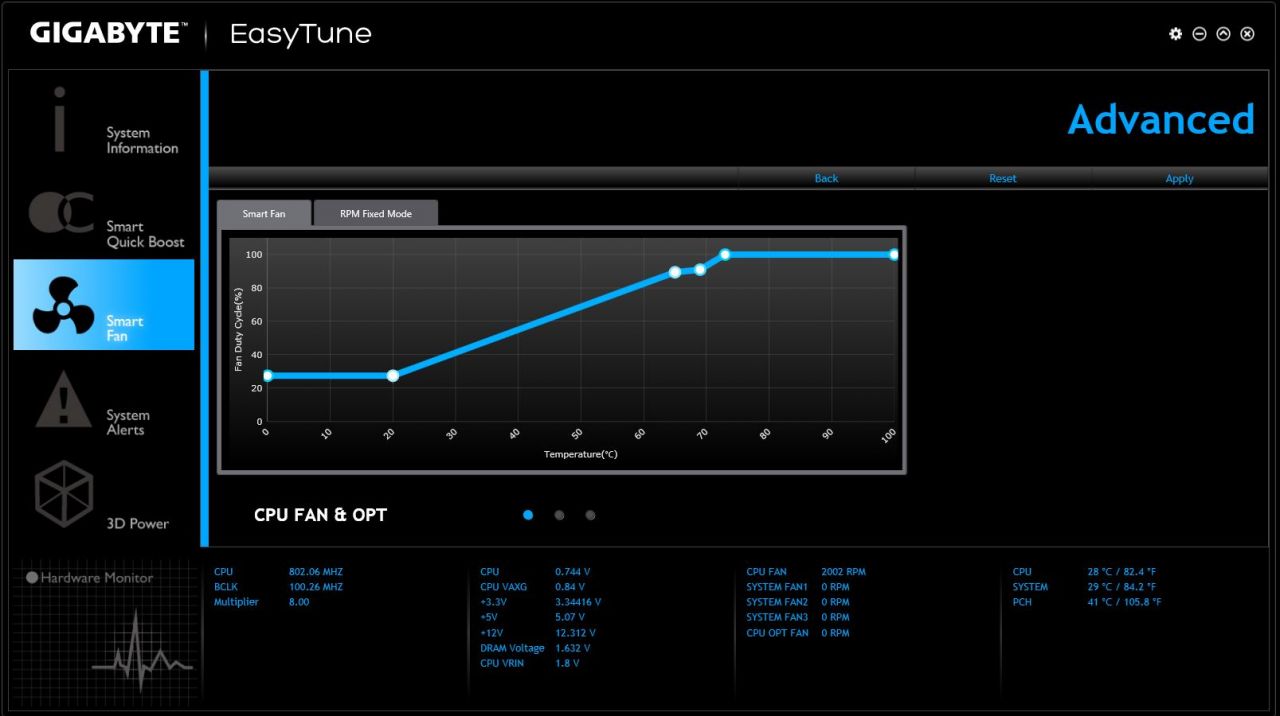Switch to the second fan page dot

click(559, 515)
